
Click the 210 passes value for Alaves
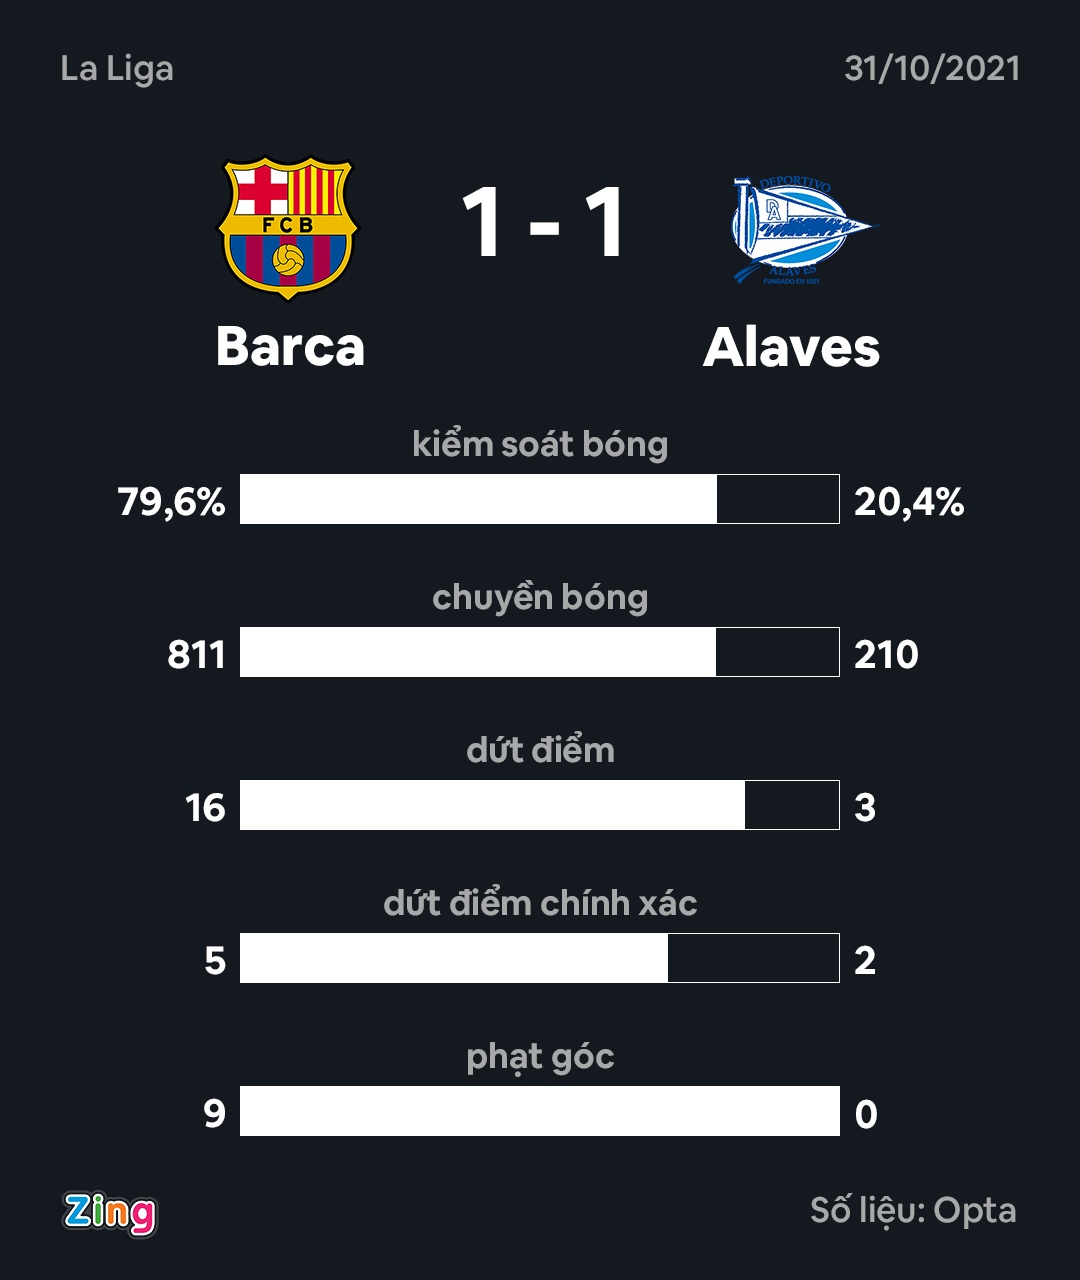click(x=886, y=655)
